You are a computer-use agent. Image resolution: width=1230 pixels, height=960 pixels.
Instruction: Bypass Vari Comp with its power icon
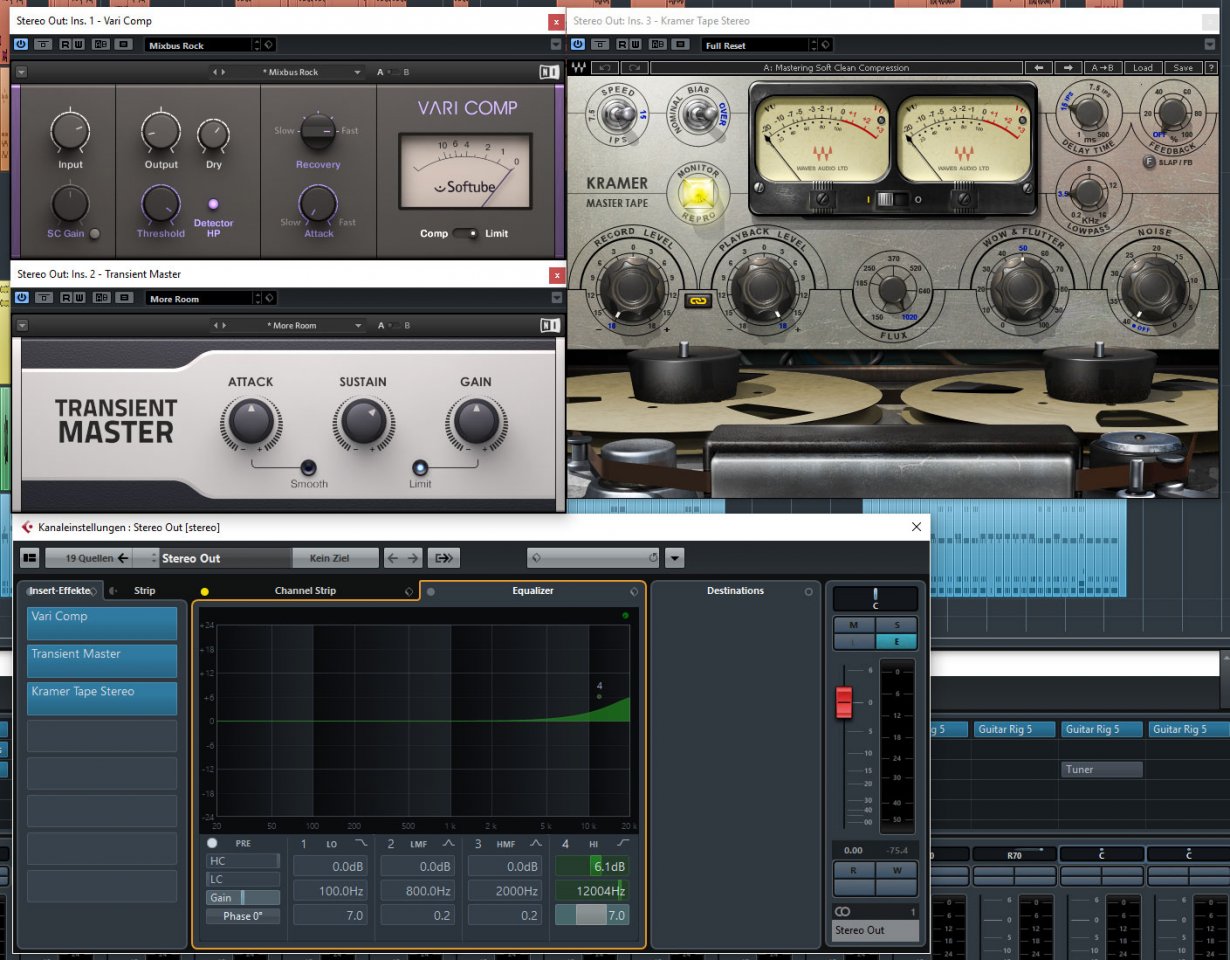click(21, 45)
